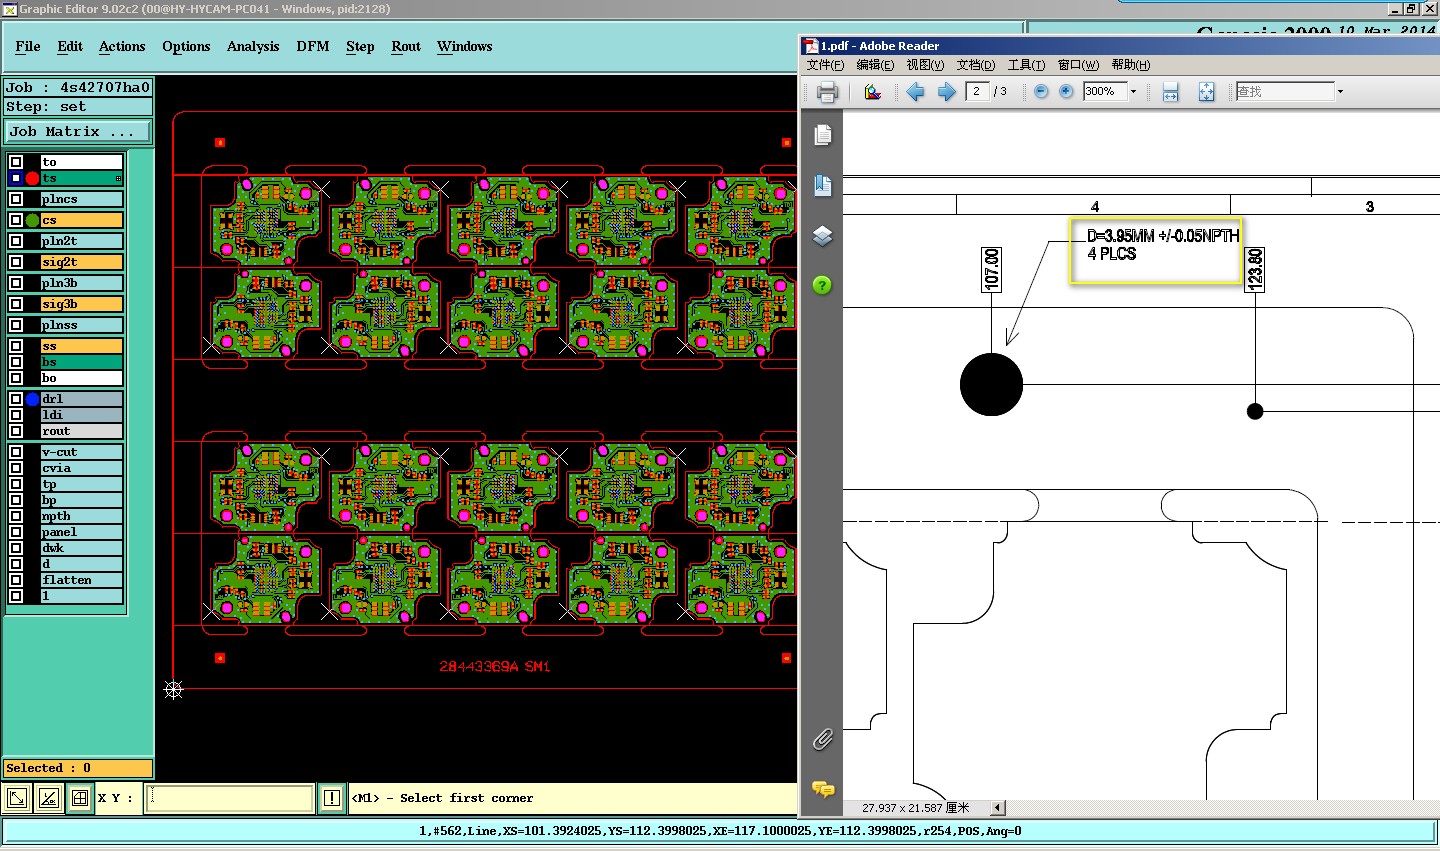Click the fit full page icon in Adobe Reader
Image resolution: width=1440 pixels, height=851 pixels.
[x=1206, y=92]
